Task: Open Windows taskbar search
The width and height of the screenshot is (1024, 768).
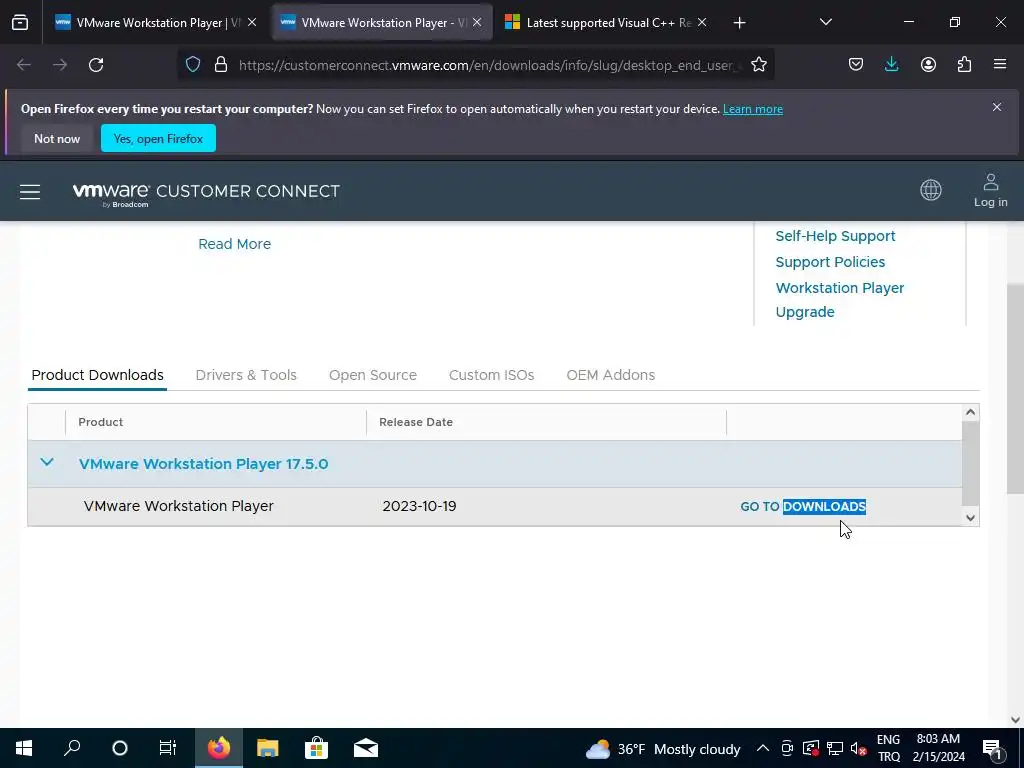Action: [x=72, y=748]
